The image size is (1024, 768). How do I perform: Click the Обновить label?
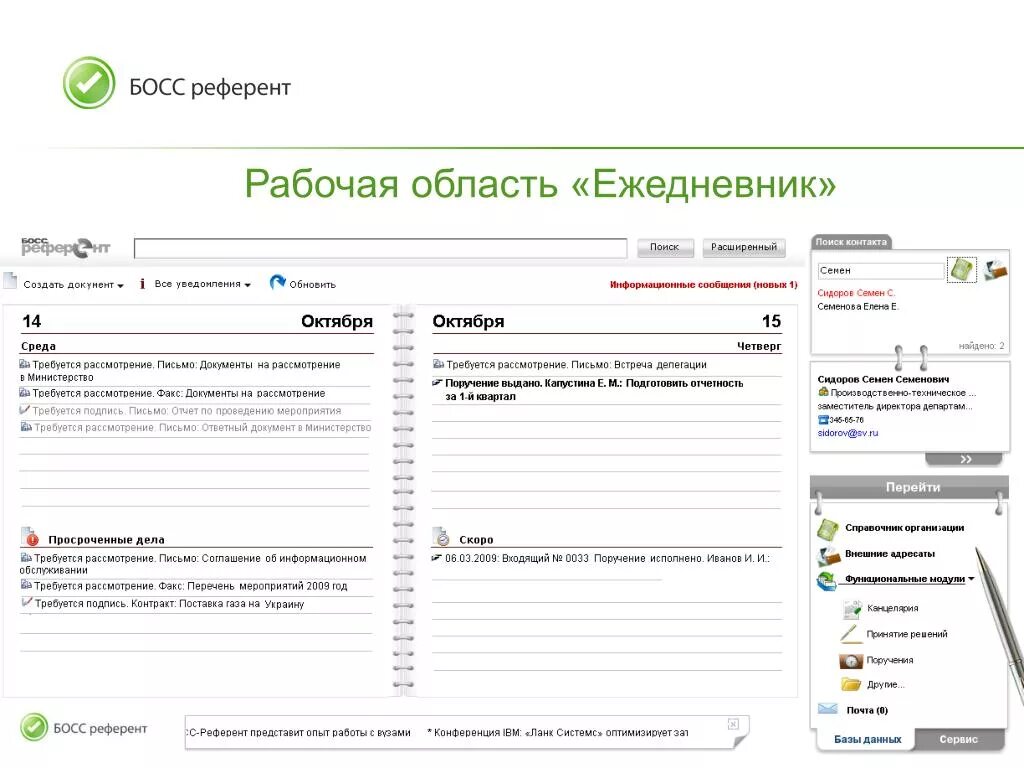[312, 285]
